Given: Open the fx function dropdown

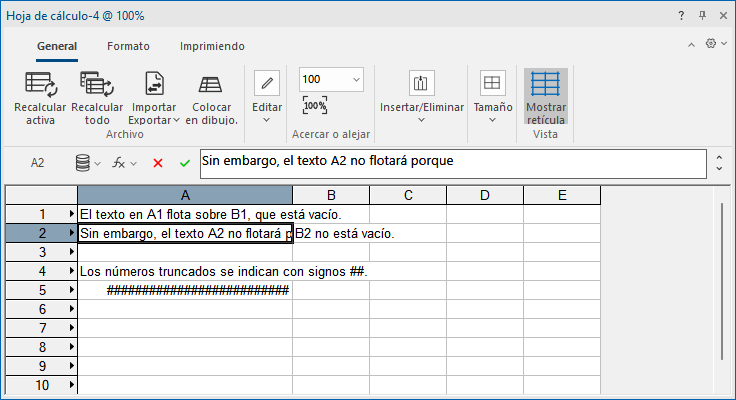Looking at the screenshot, I should coord(125,163).
